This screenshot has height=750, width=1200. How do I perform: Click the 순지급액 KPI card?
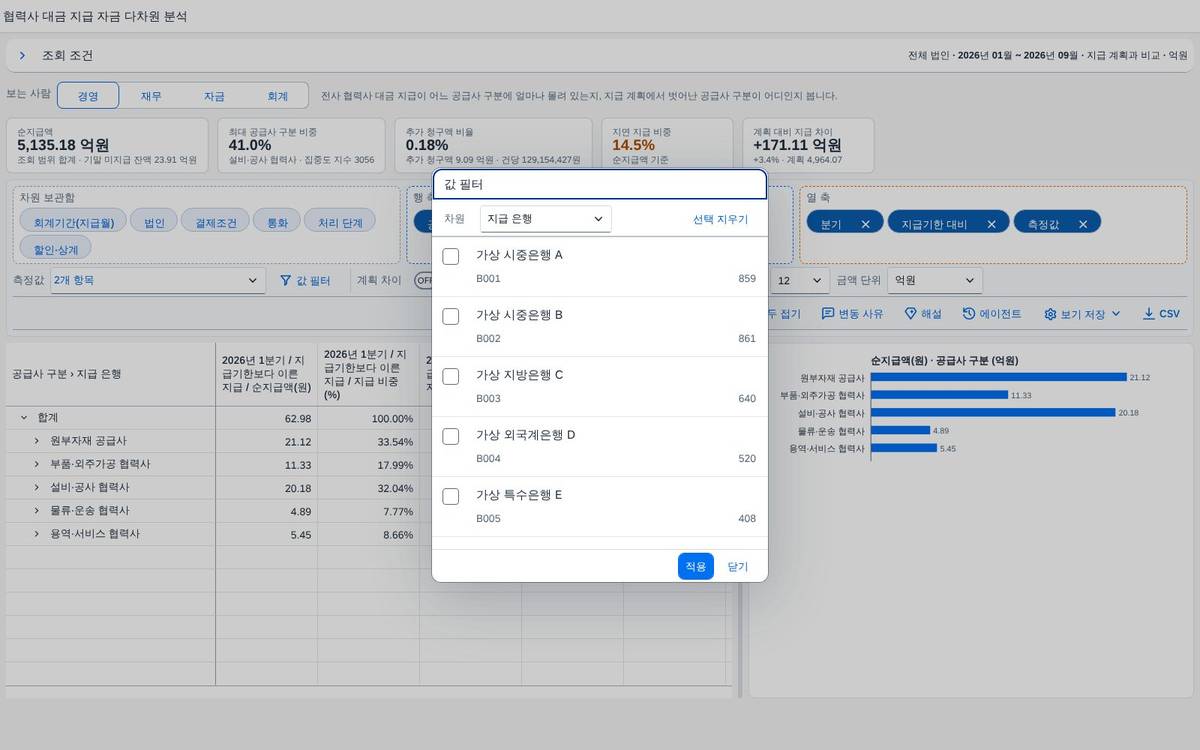tap(107, 145)
